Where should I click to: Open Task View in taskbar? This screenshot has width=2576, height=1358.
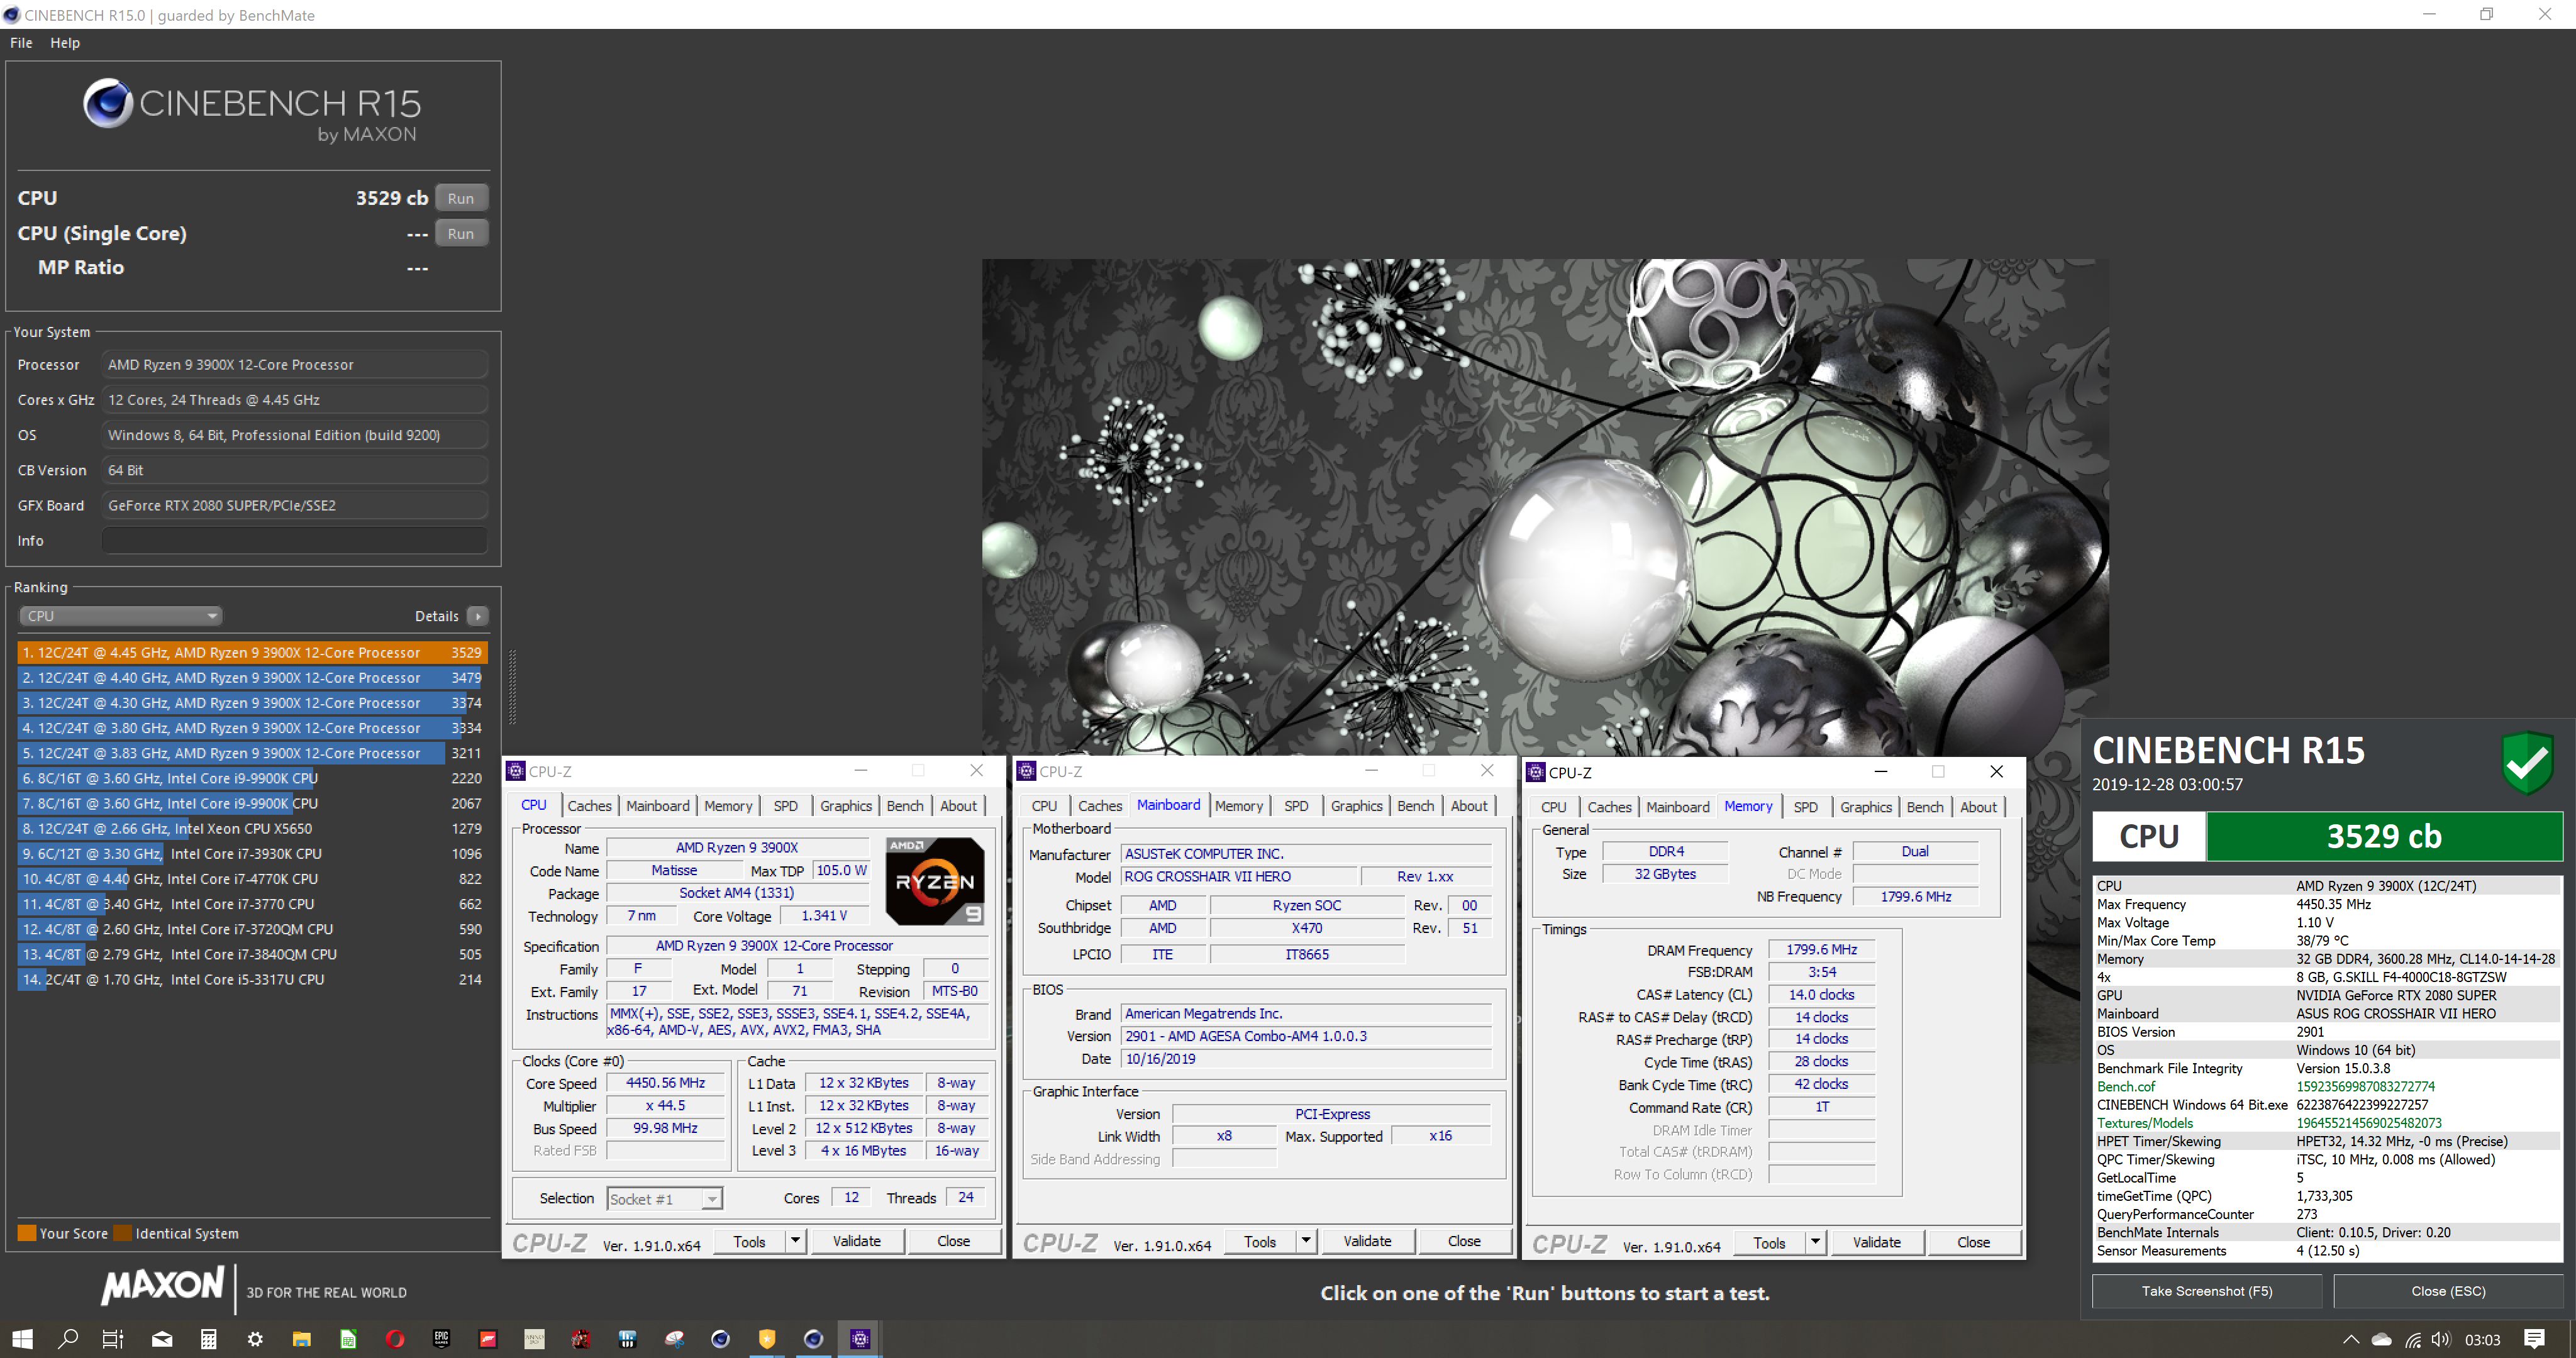pos(113,1339)
